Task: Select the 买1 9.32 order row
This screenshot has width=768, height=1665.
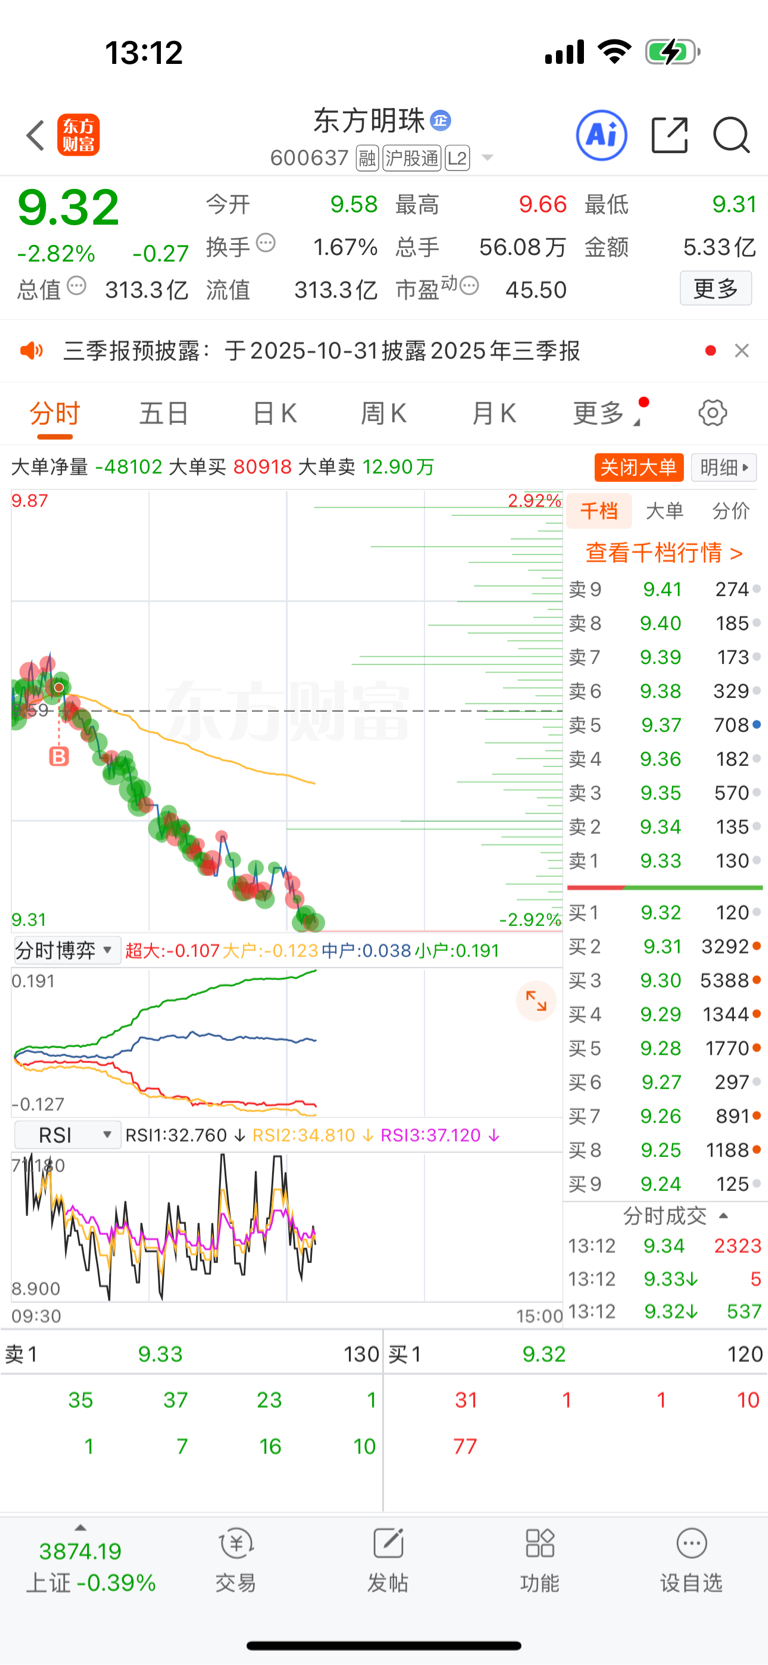Action: pyautogui.click(x=665, y=912)
